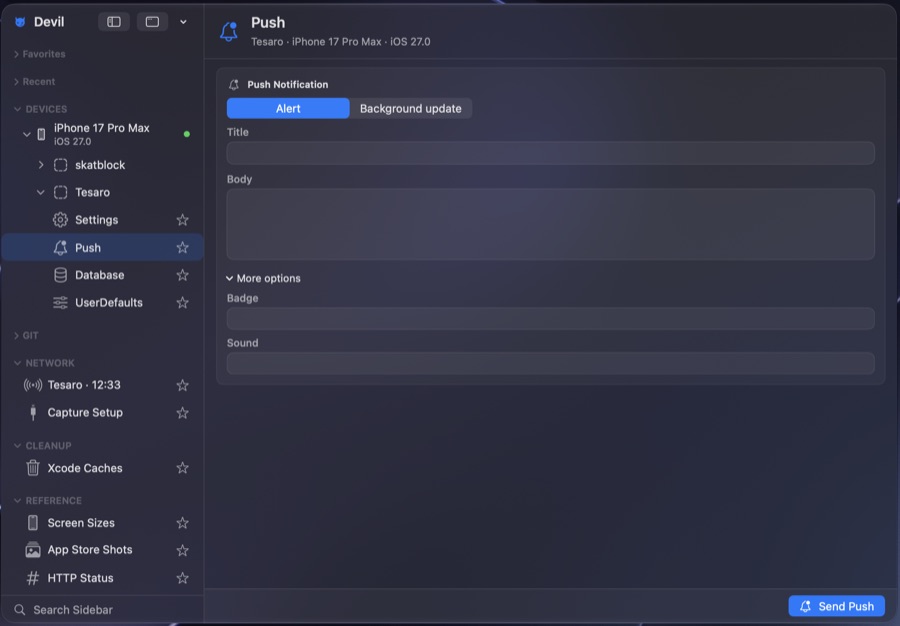Click the Xcode Caches trash icon
Viewport: 900px width, 626px height.
pos(33,468)
